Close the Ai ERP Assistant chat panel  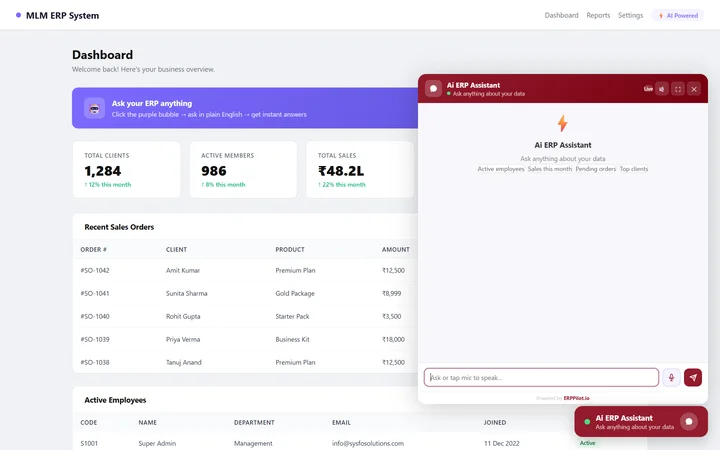694,89
